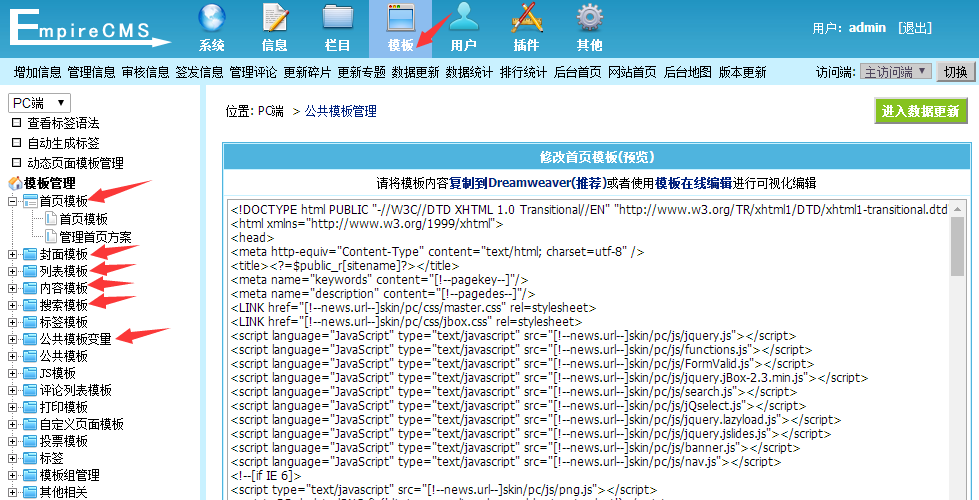Open 审核信息 menu item
The width and height of the screenshot is (979, 500).
click(x=145, y=72)
